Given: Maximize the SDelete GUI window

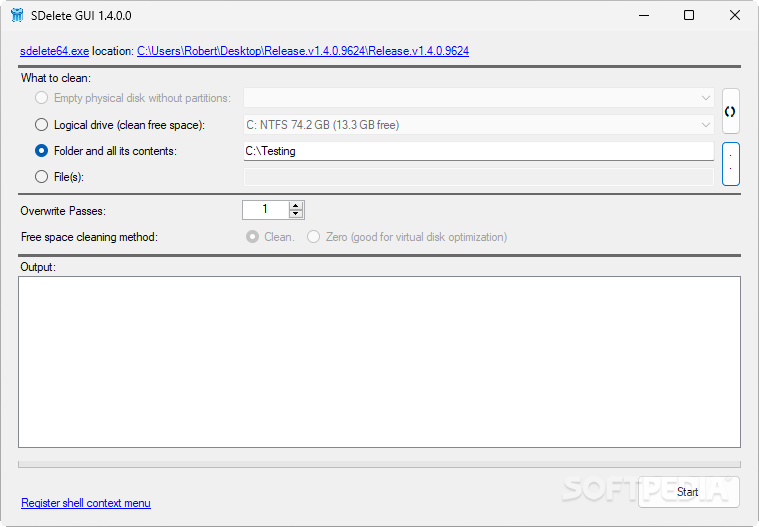Looking at the screenshot, I should click(x=689, y=15).
